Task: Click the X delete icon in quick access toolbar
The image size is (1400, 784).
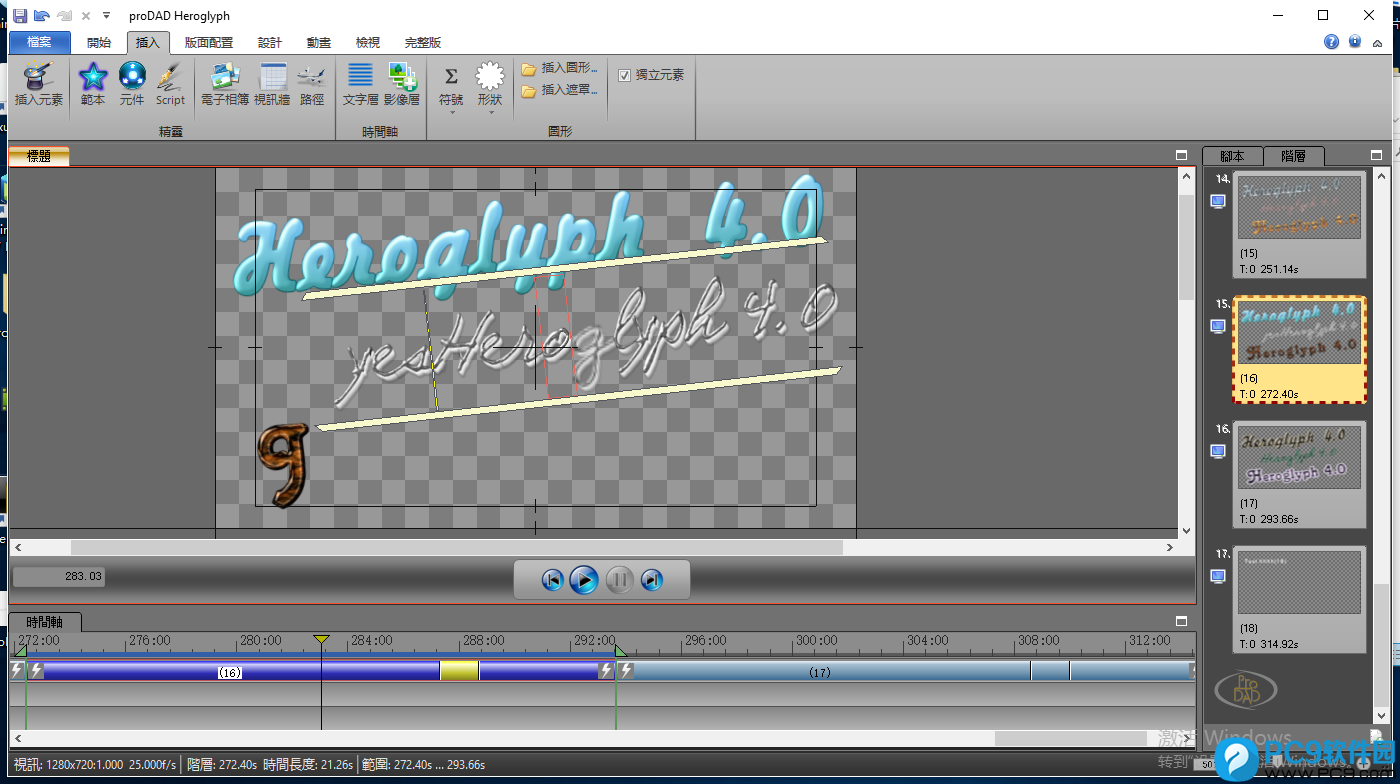Action: [x=86, y=16]
